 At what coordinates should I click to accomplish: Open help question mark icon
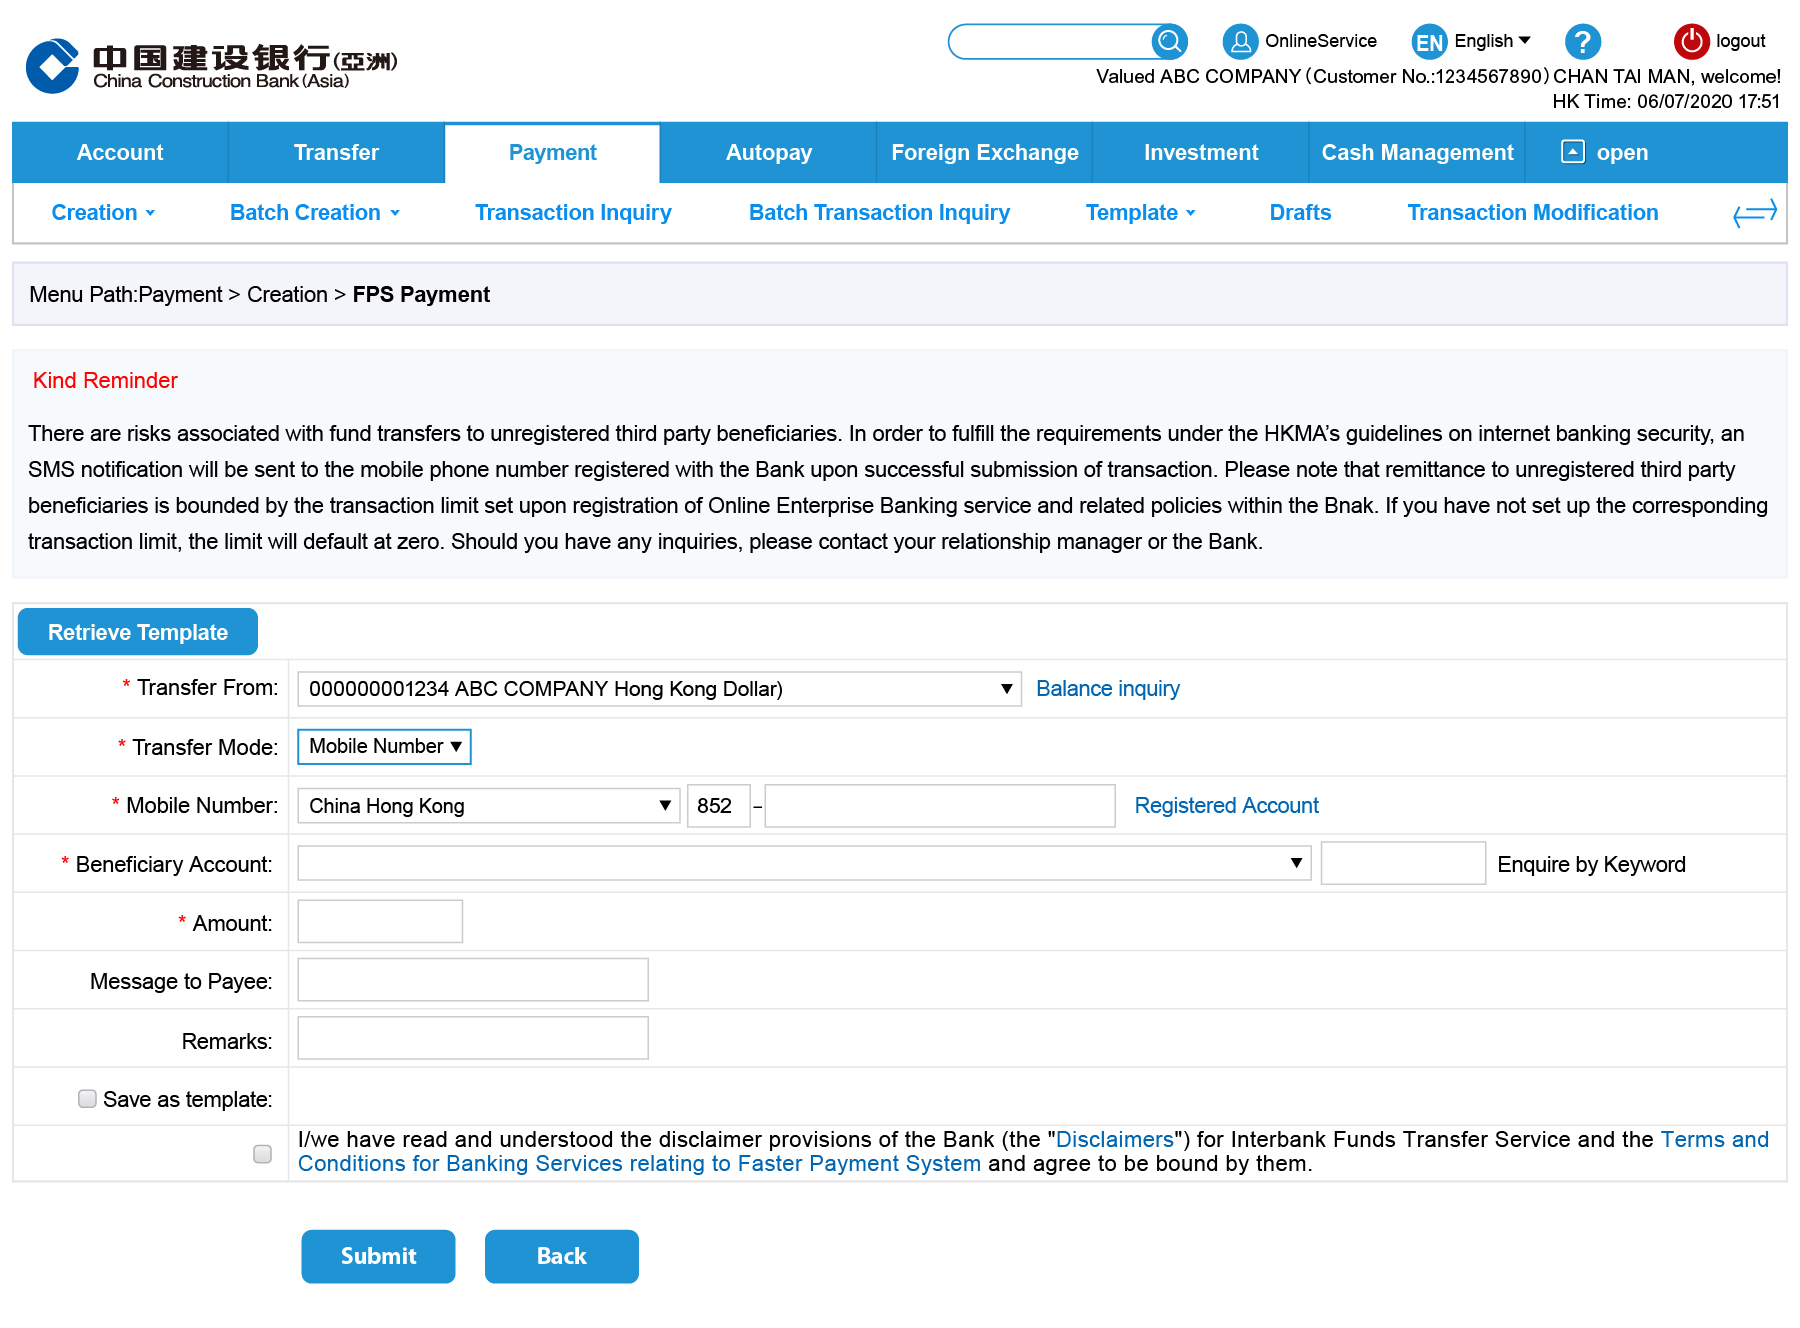pos(1583,41)
